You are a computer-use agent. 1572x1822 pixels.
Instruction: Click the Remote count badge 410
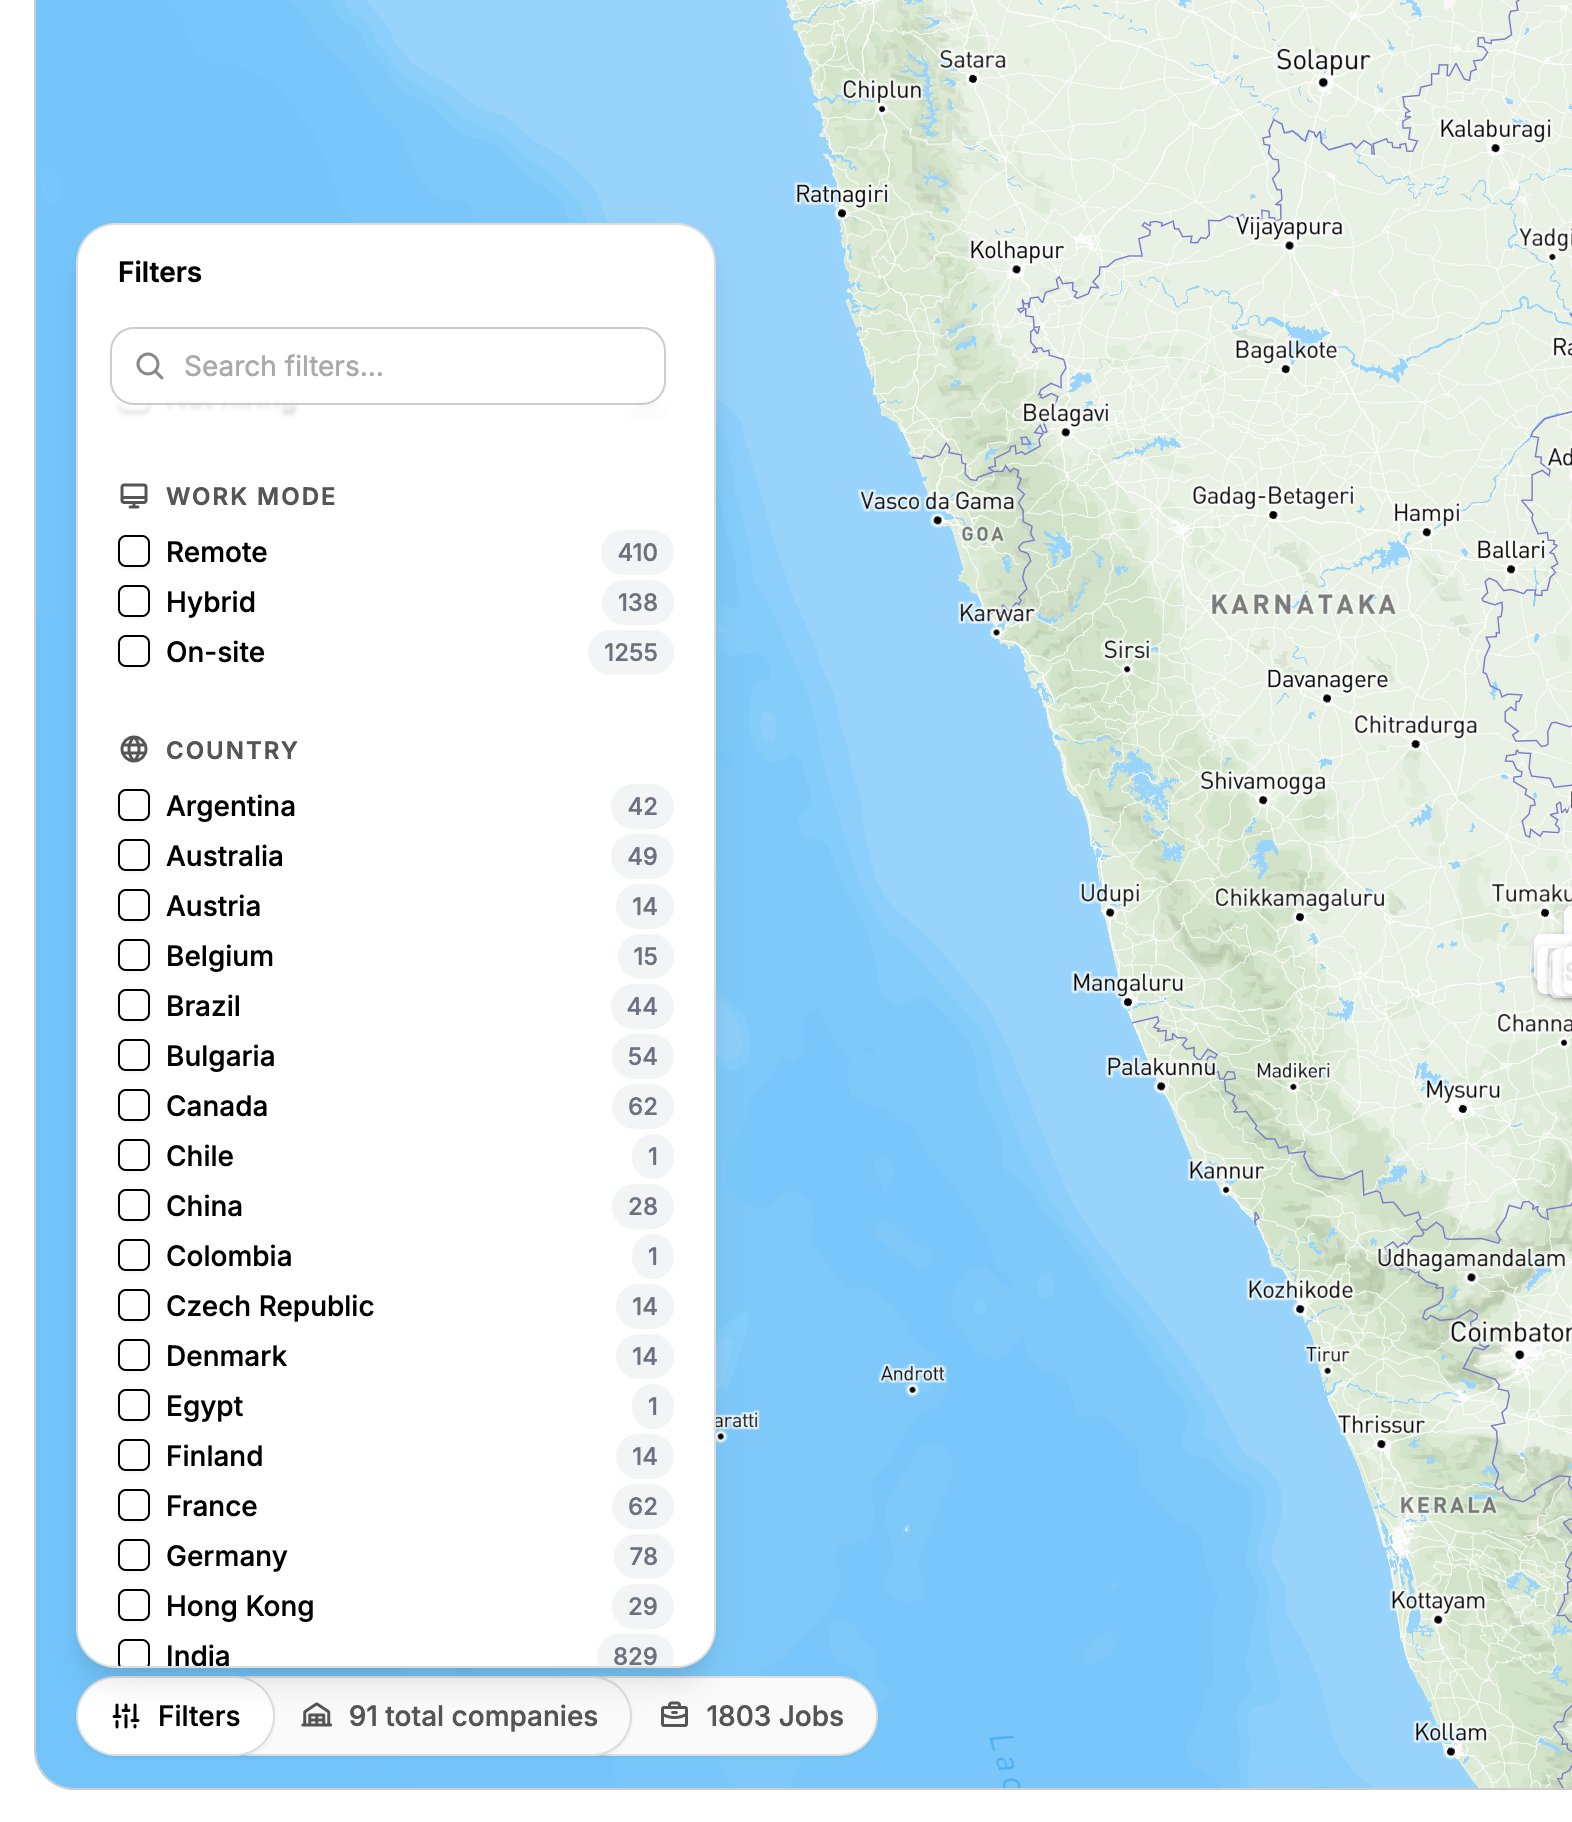pos(637,552)
